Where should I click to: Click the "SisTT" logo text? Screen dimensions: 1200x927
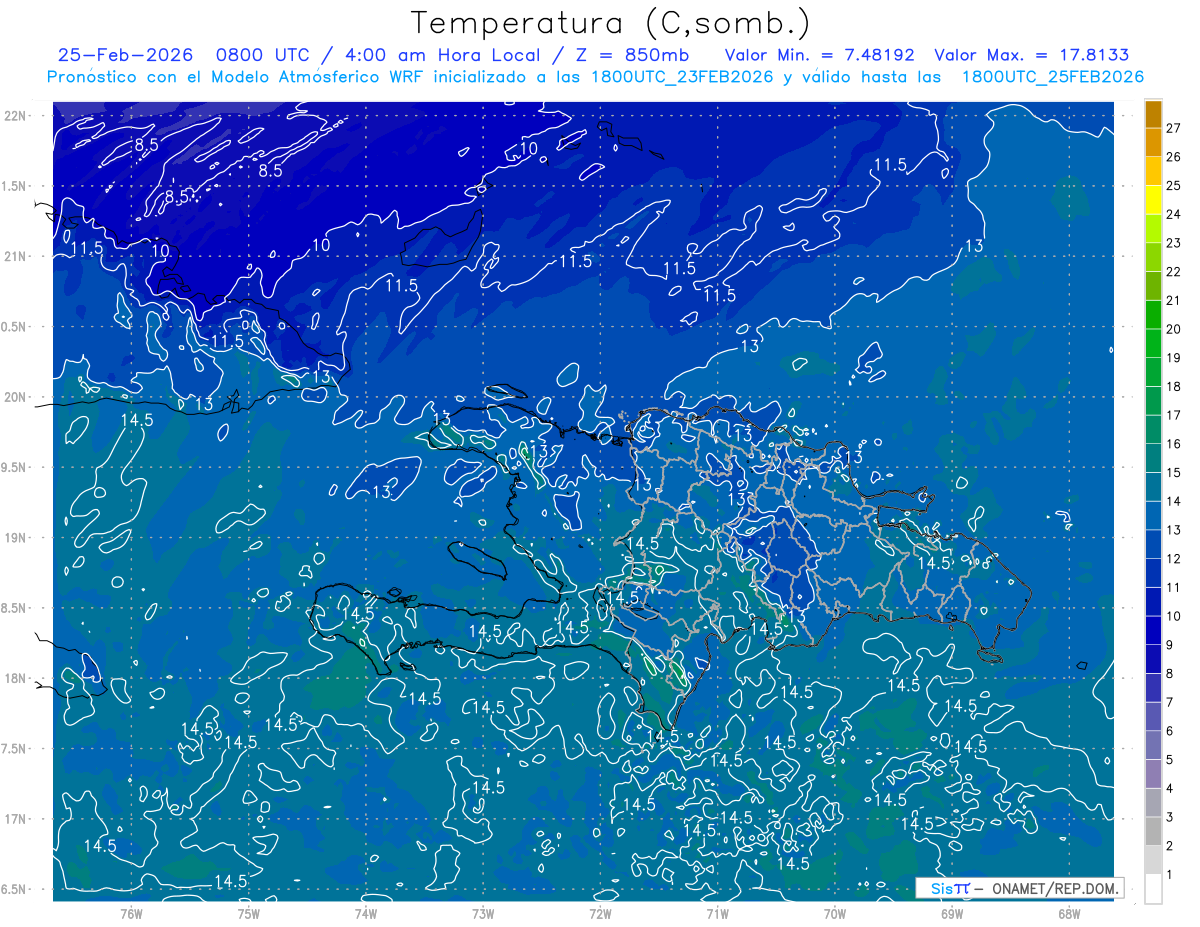[950, 888]
